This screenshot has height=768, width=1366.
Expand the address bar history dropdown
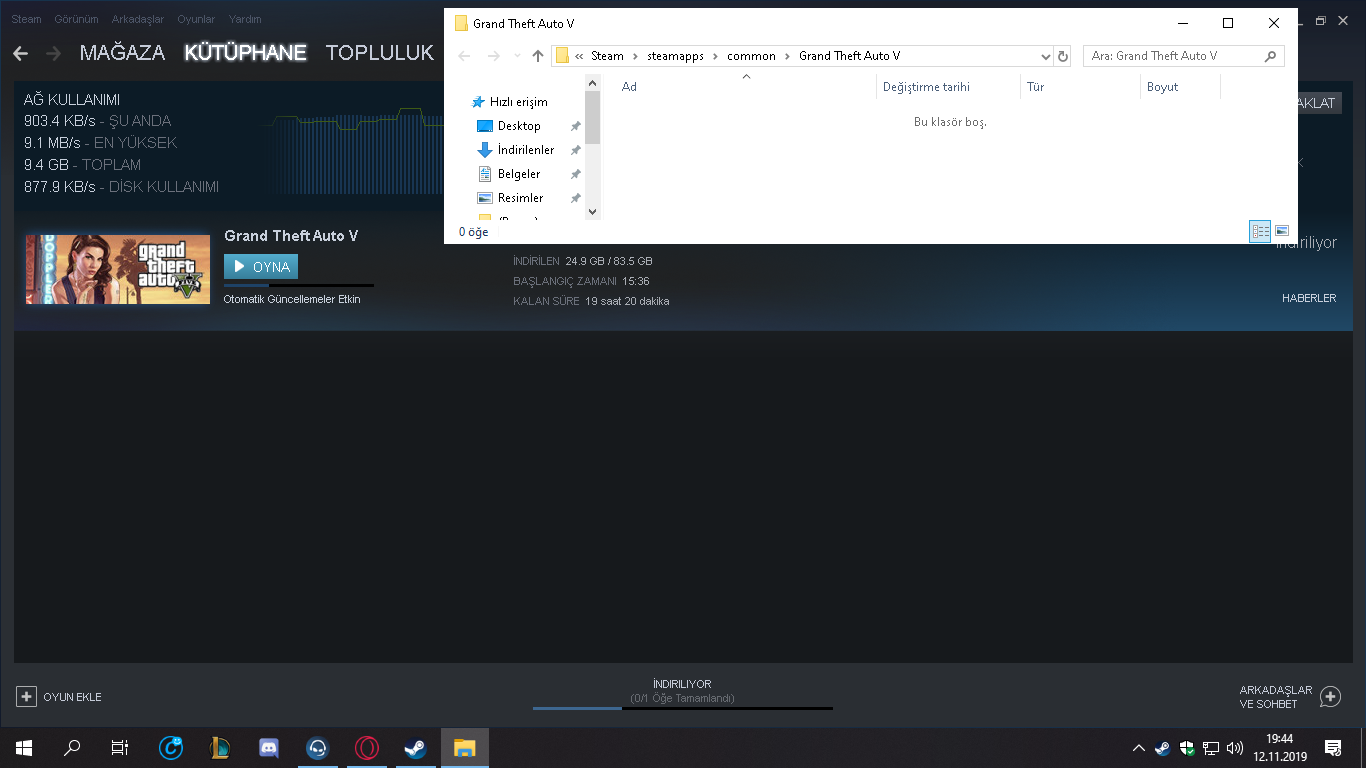pos(1046,56)
